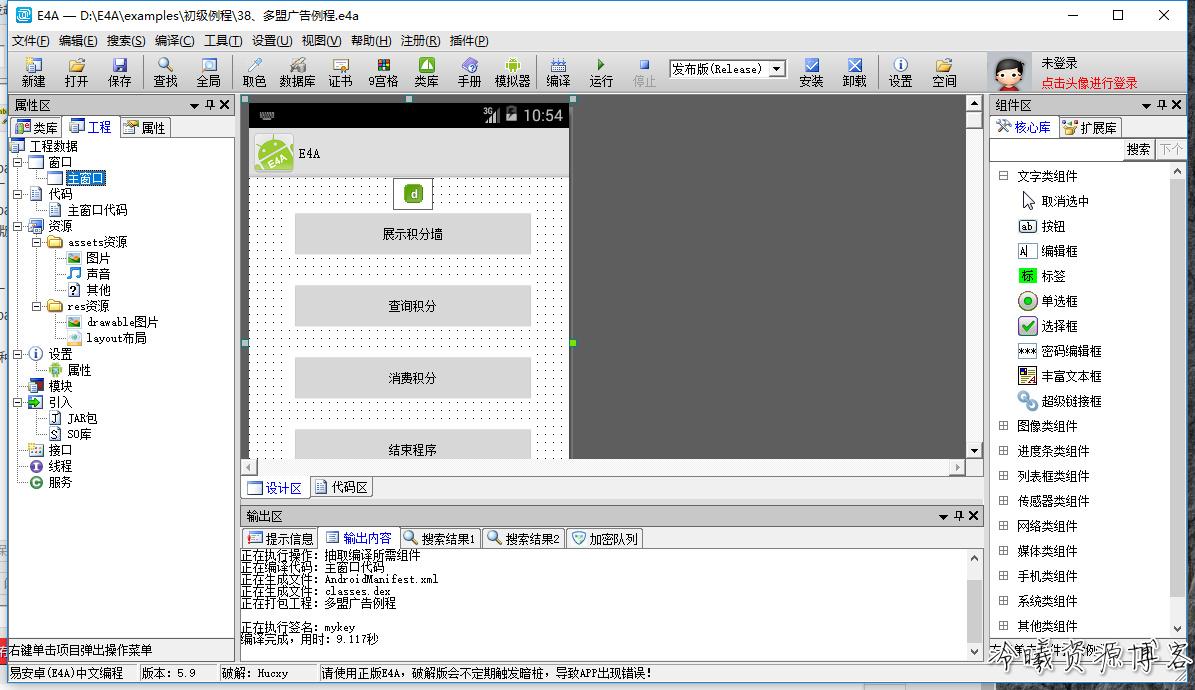1195x690 pixels.
Task: Switch to the 提示信息 output tab
Action: [280, 538]
